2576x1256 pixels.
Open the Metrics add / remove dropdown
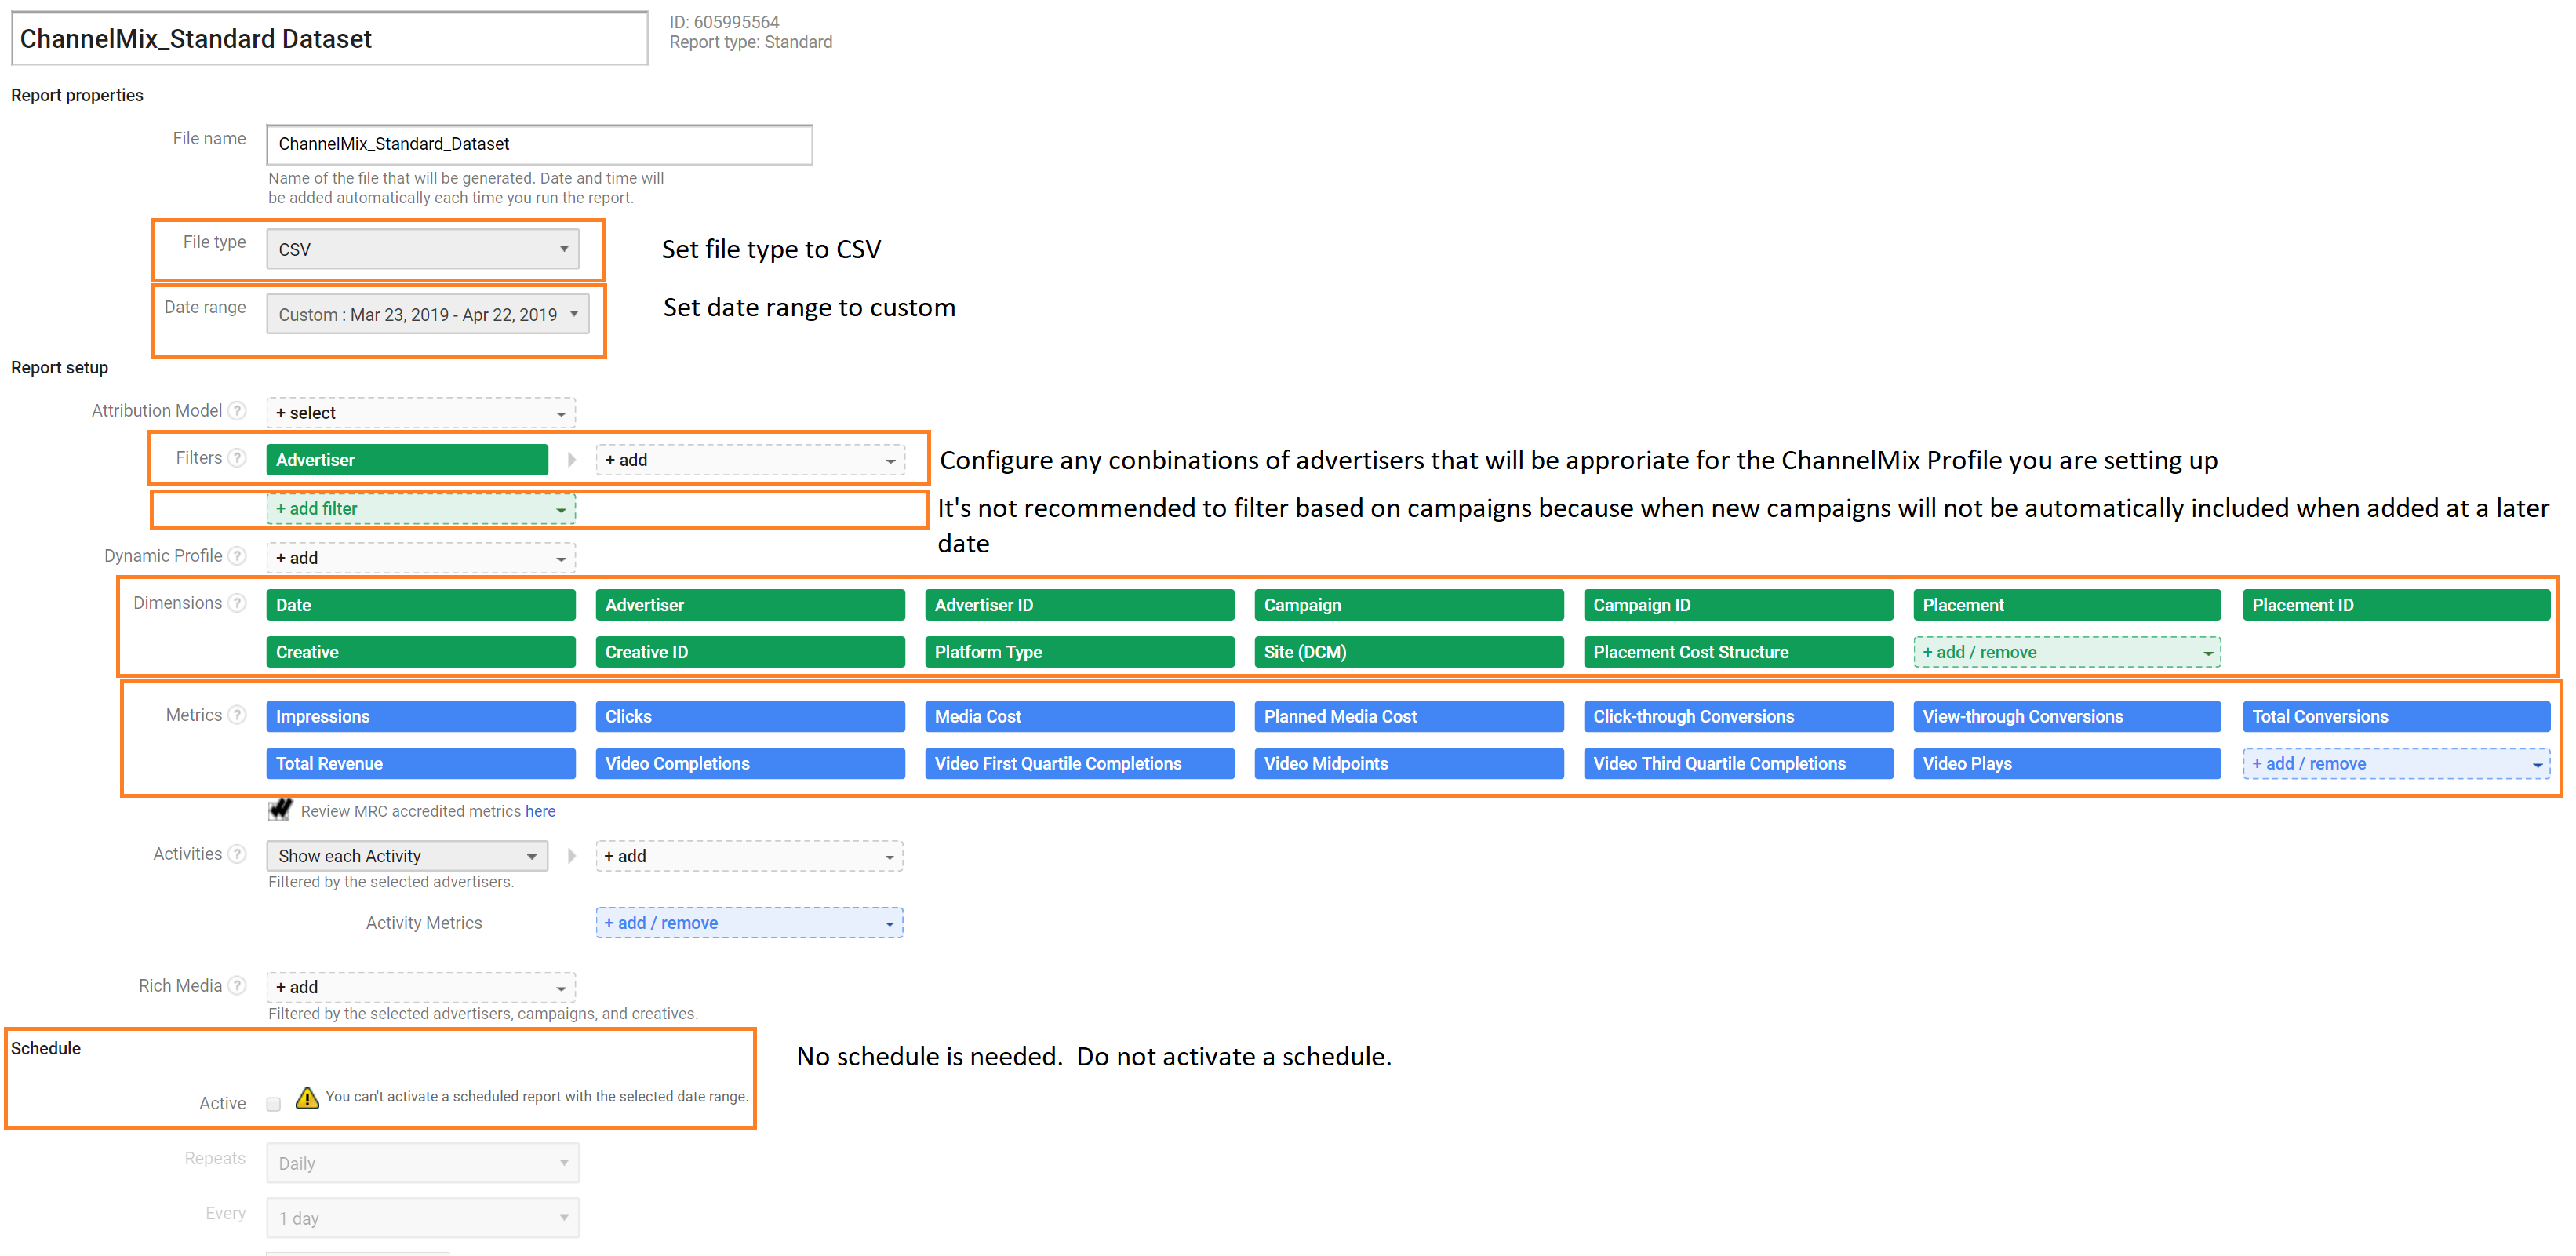(x=2396, y=764)
